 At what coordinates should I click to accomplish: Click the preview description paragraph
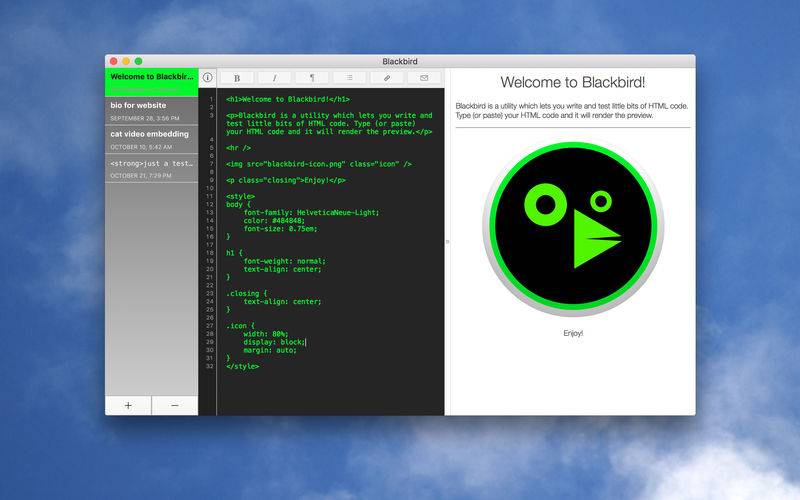(x=571, y=111)
